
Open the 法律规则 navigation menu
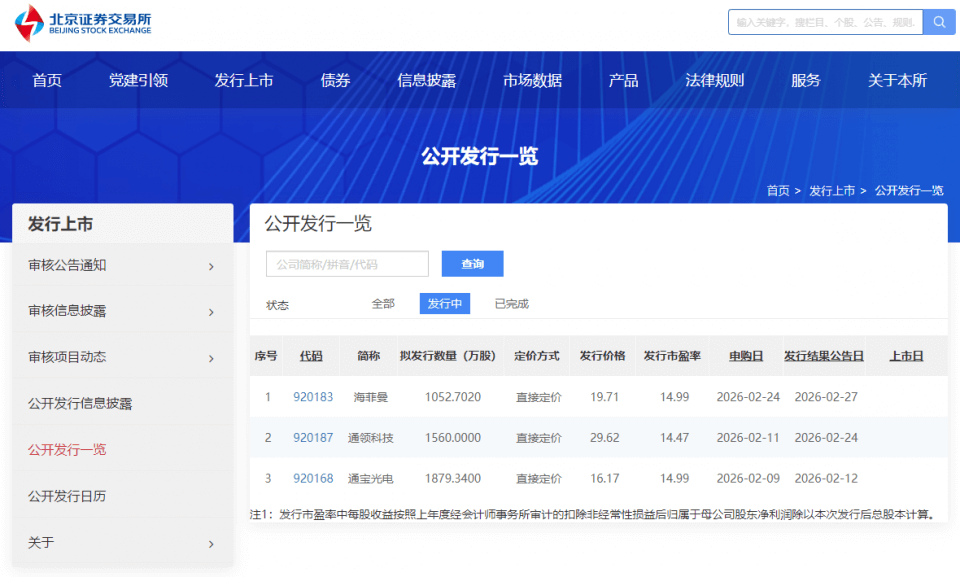tap(714, 81)
